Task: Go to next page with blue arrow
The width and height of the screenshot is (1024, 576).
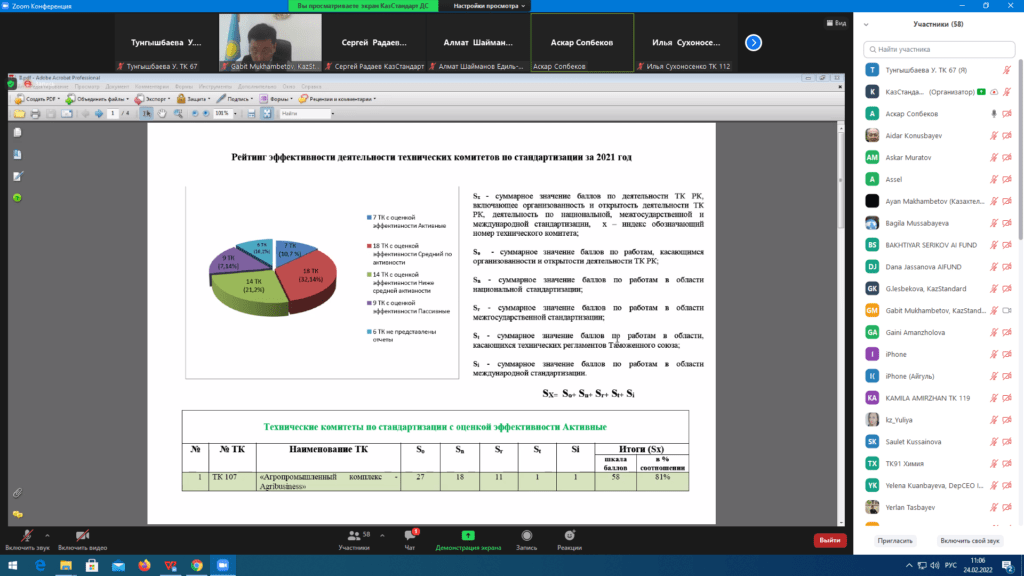Action: tap(99, 114)
